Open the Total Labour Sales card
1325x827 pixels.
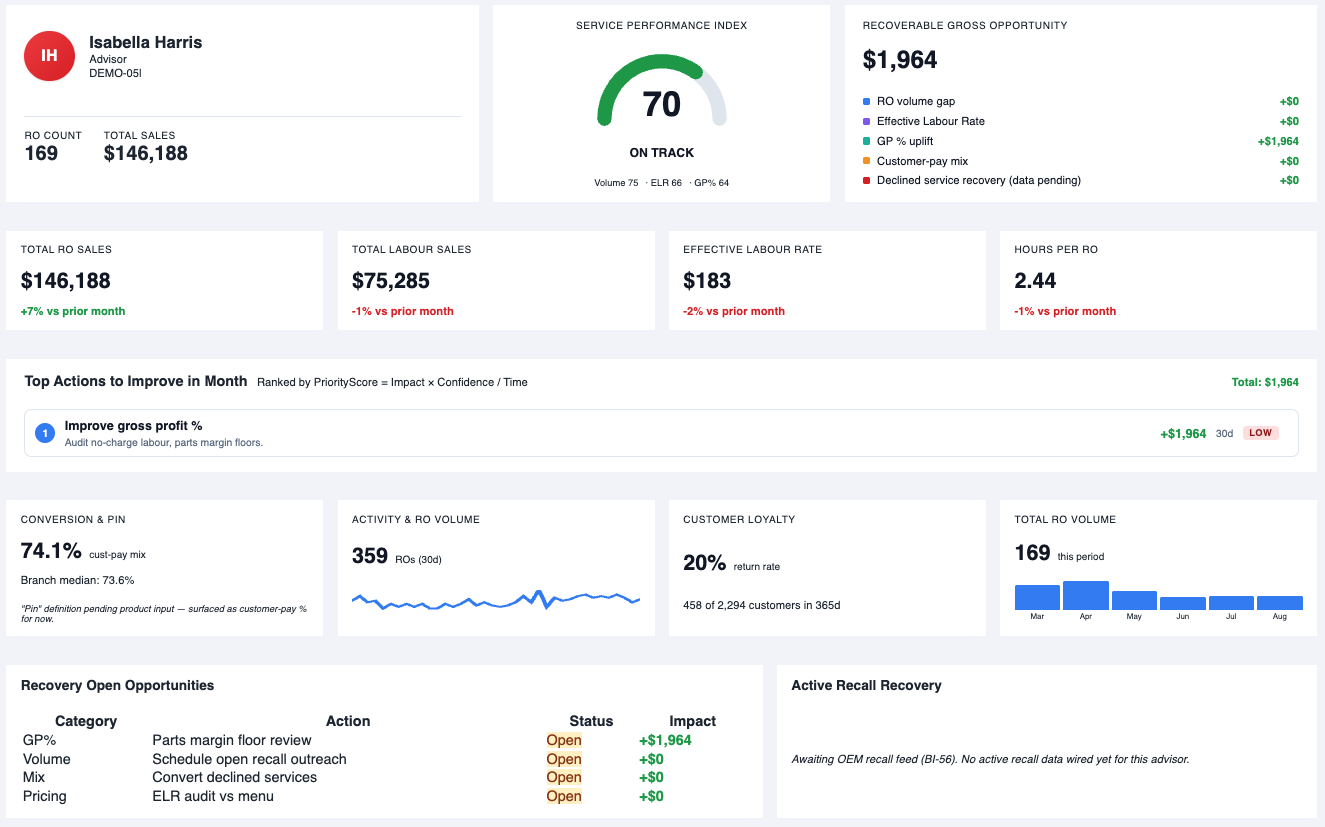[496, 281]
